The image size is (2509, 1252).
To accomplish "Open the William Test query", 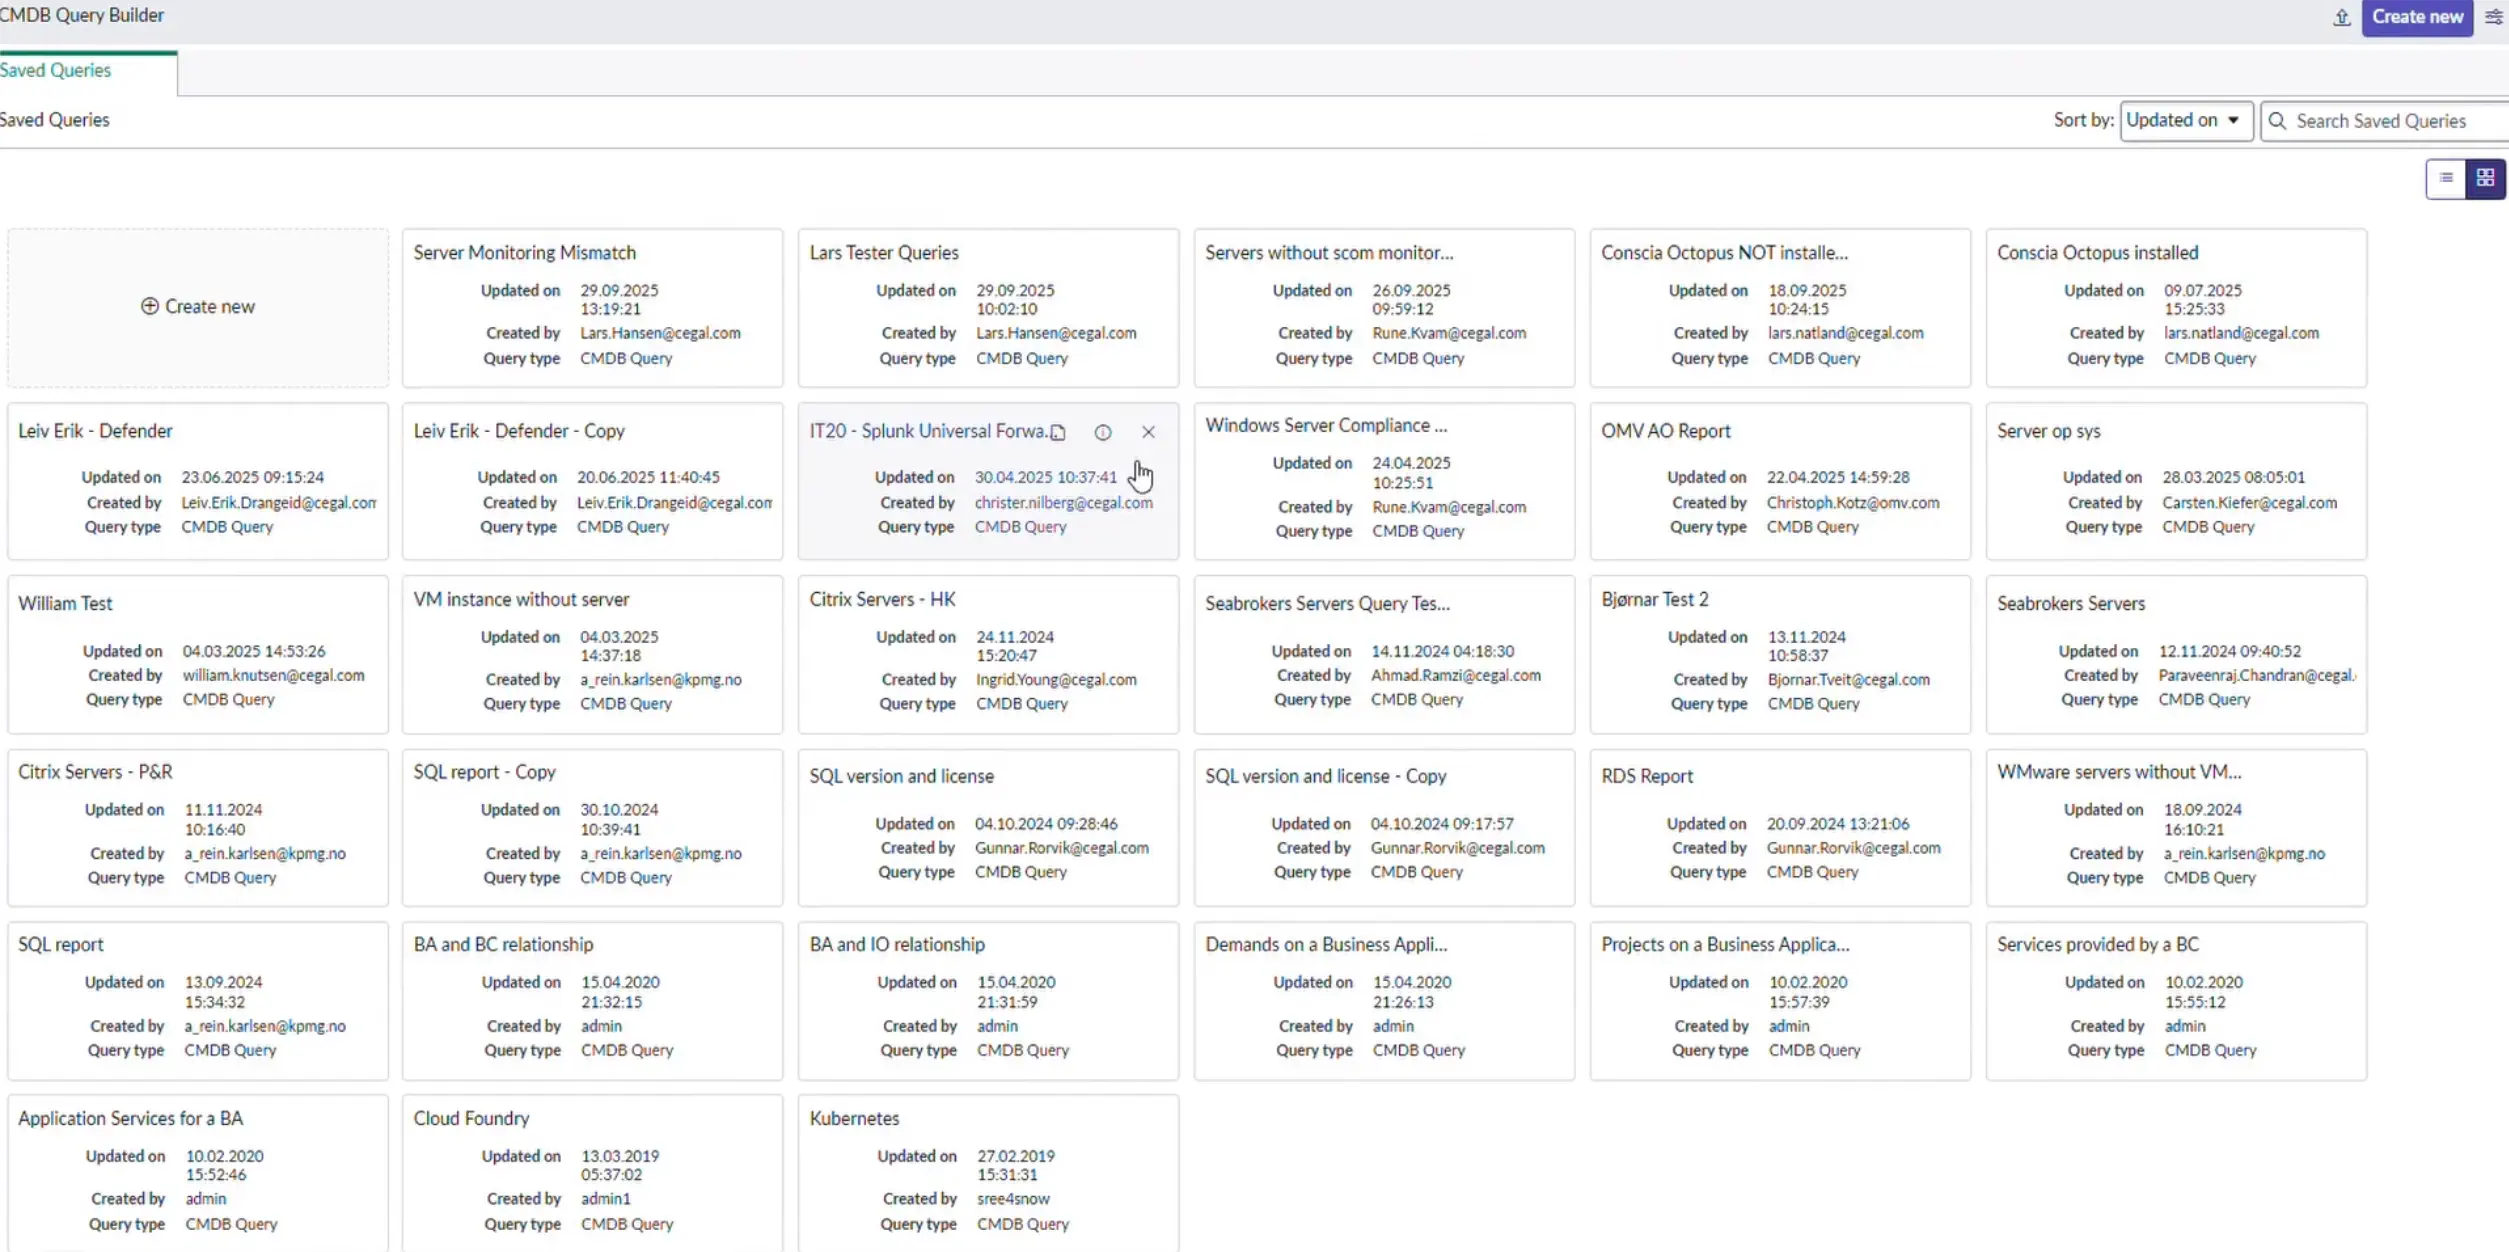I will click(65, 604).
